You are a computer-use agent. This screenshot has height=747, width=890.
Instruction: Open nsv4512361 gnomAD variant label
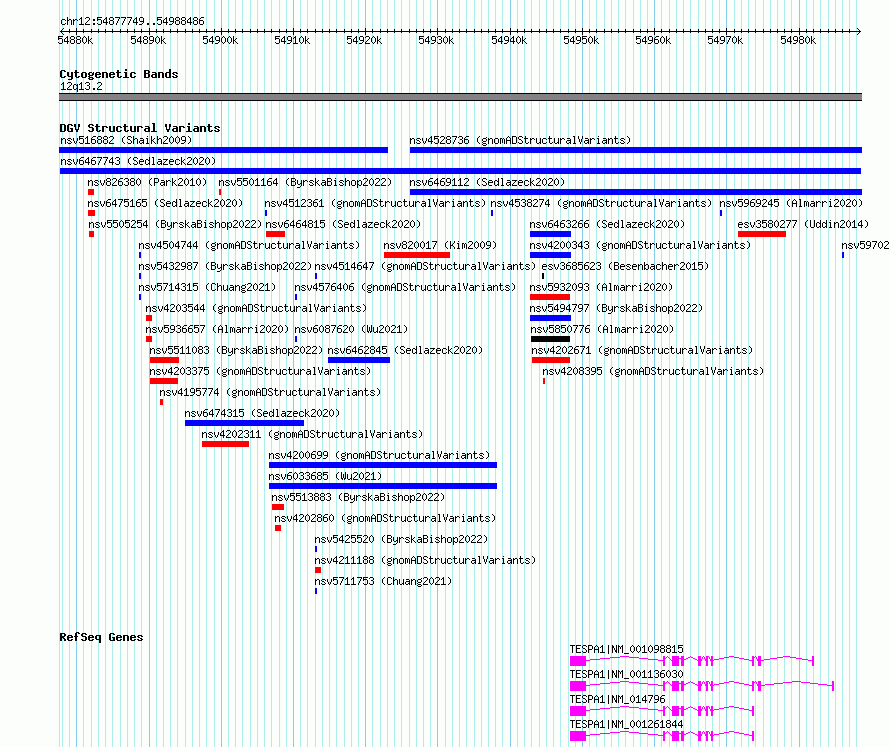tap(375, 203)
